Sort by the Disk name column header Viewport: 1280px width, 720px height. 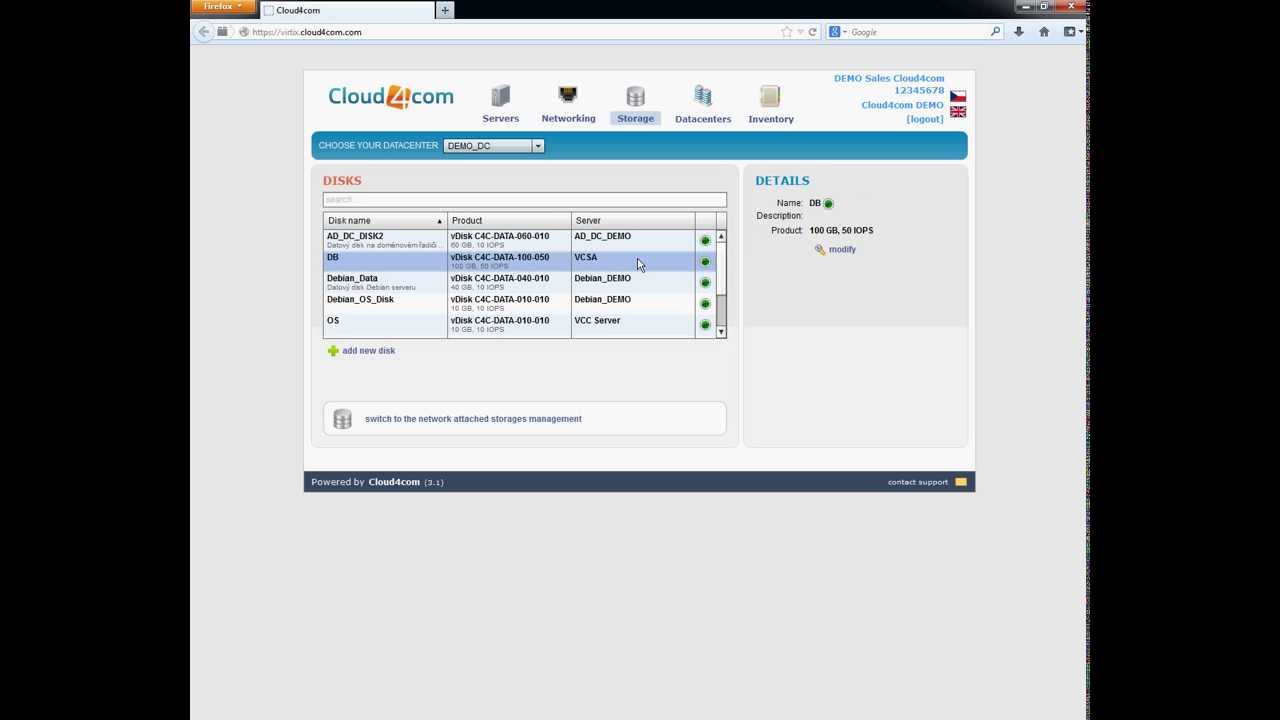[x=385, y=221]
